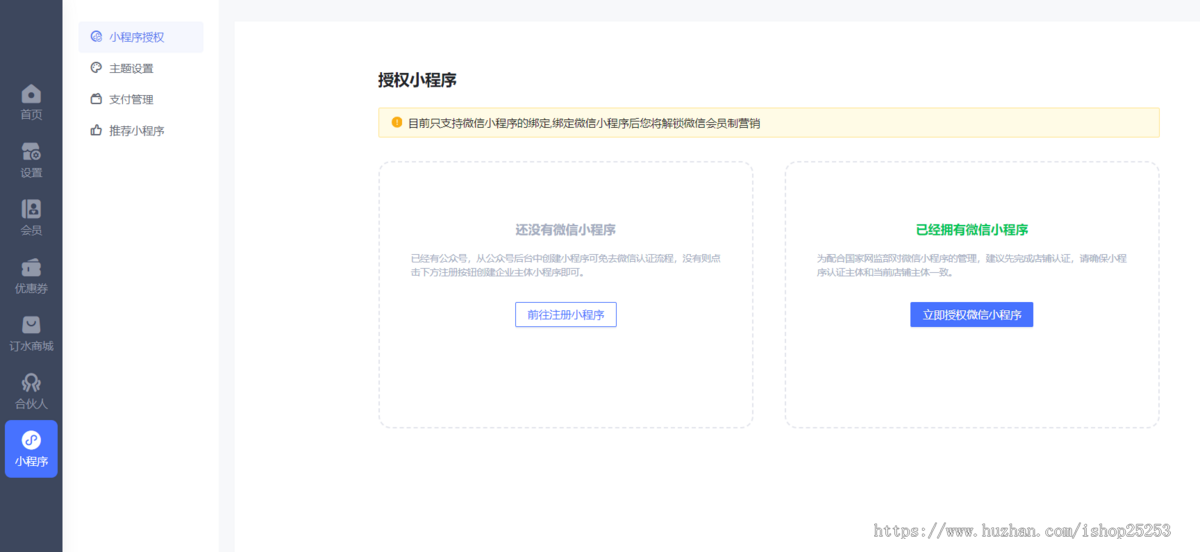Click the palette icon beside 主题设置
1200x552 pixels.
point(96,68)
